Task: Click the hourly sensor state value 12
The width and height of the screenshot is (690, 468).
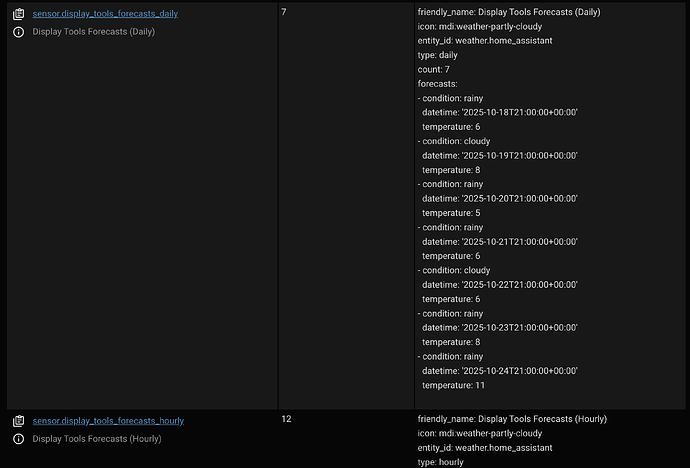Action: [x=286, y=419]
